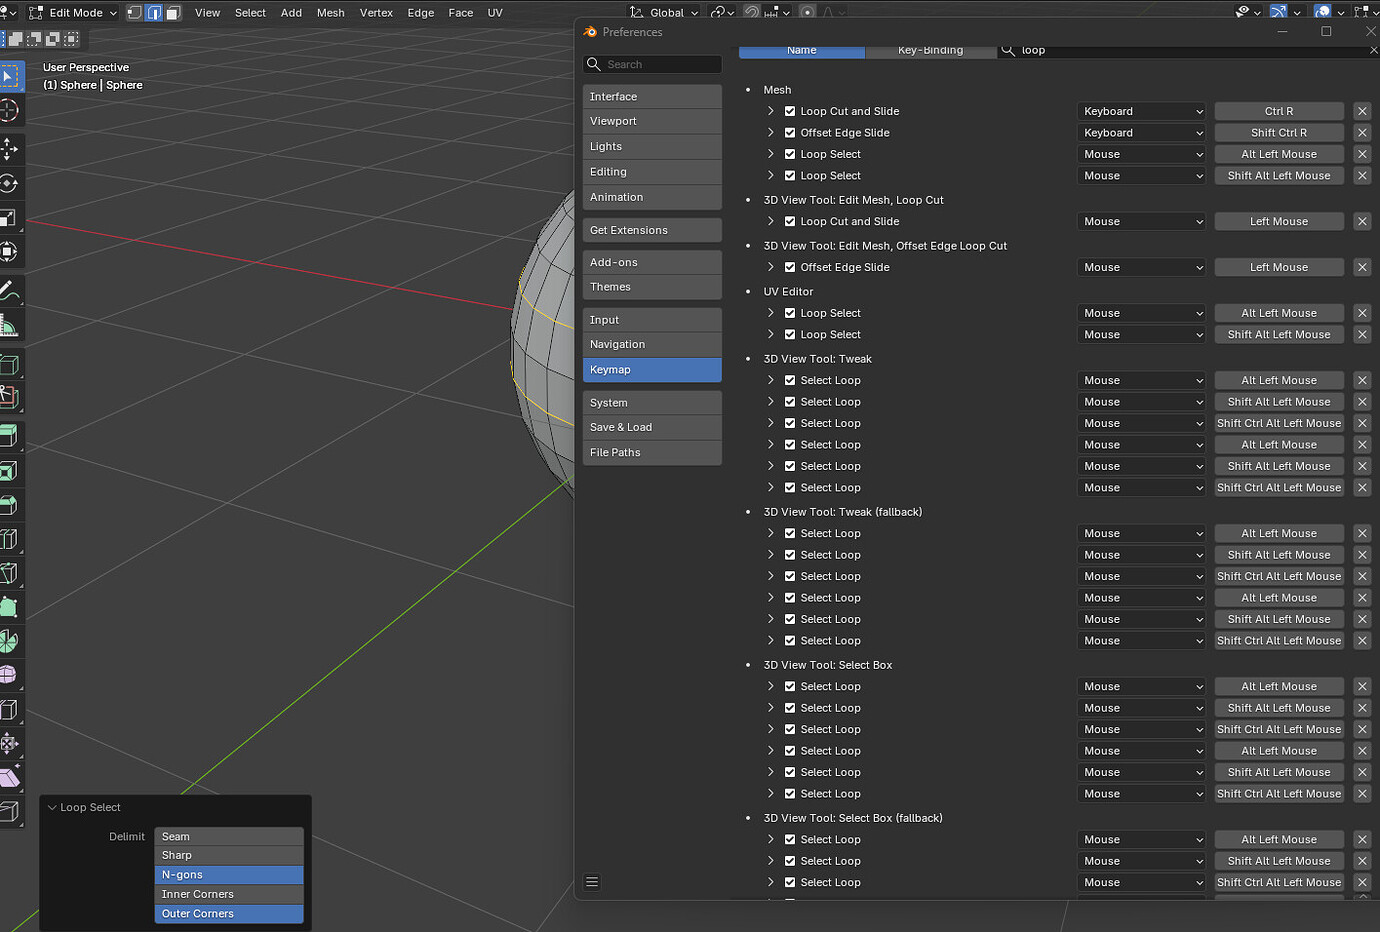The image size is (1380, 932).
Task: Toggle Sharp delimit option
Action: point(229,855)
